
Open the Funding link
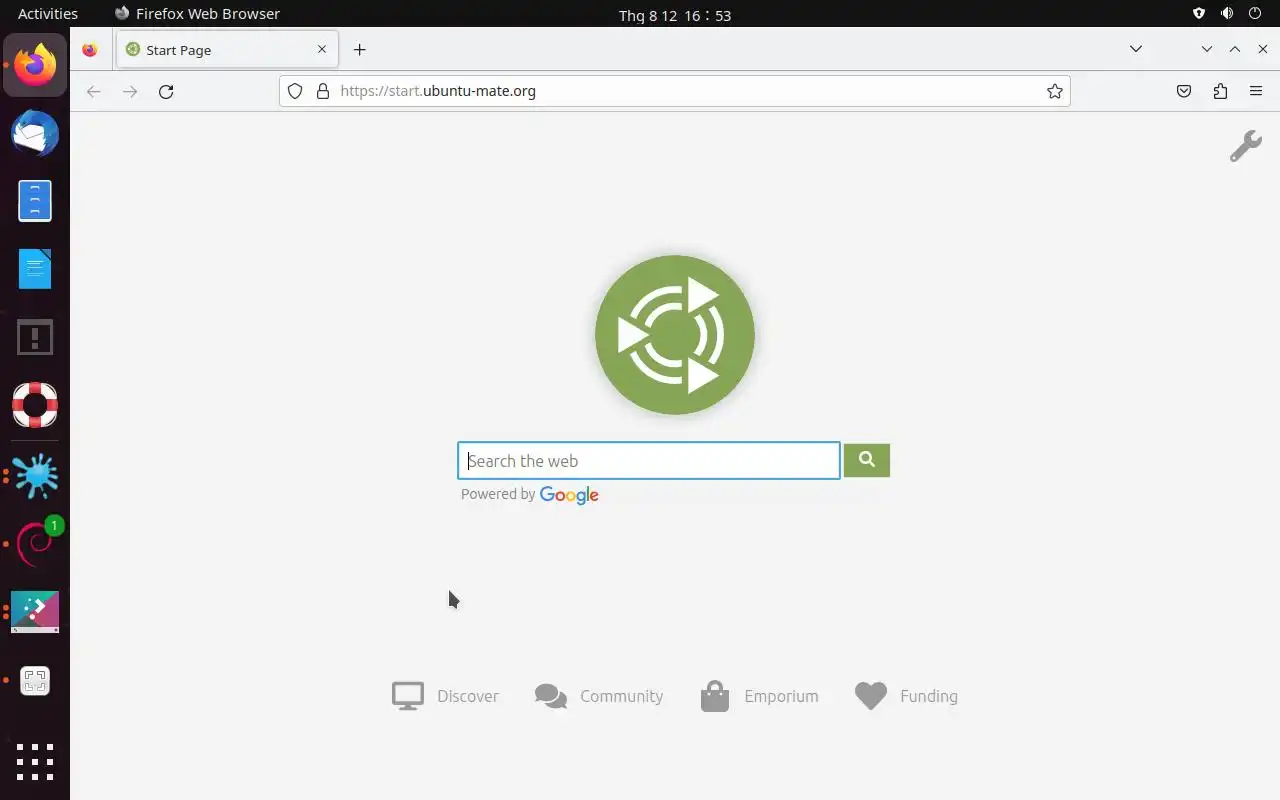point(906,696)
